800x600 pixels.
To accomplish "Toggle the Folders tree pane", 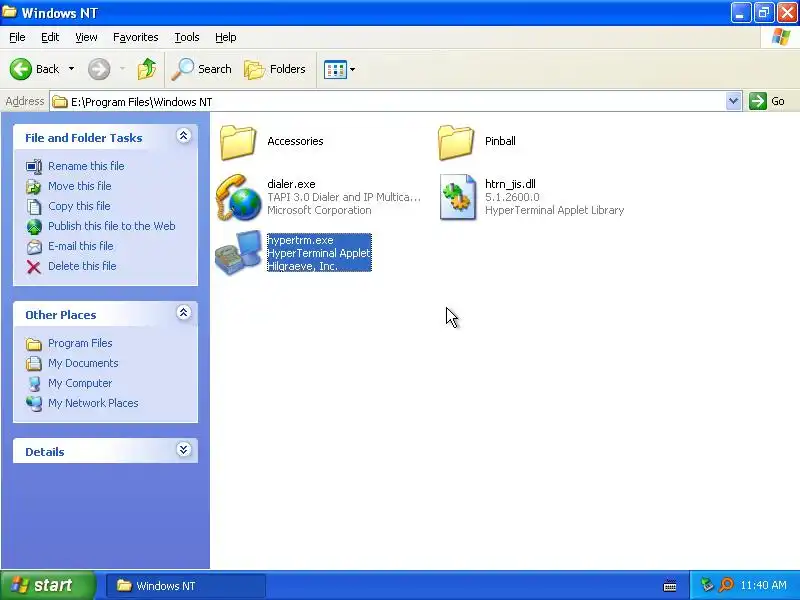I will pos(274,69).
